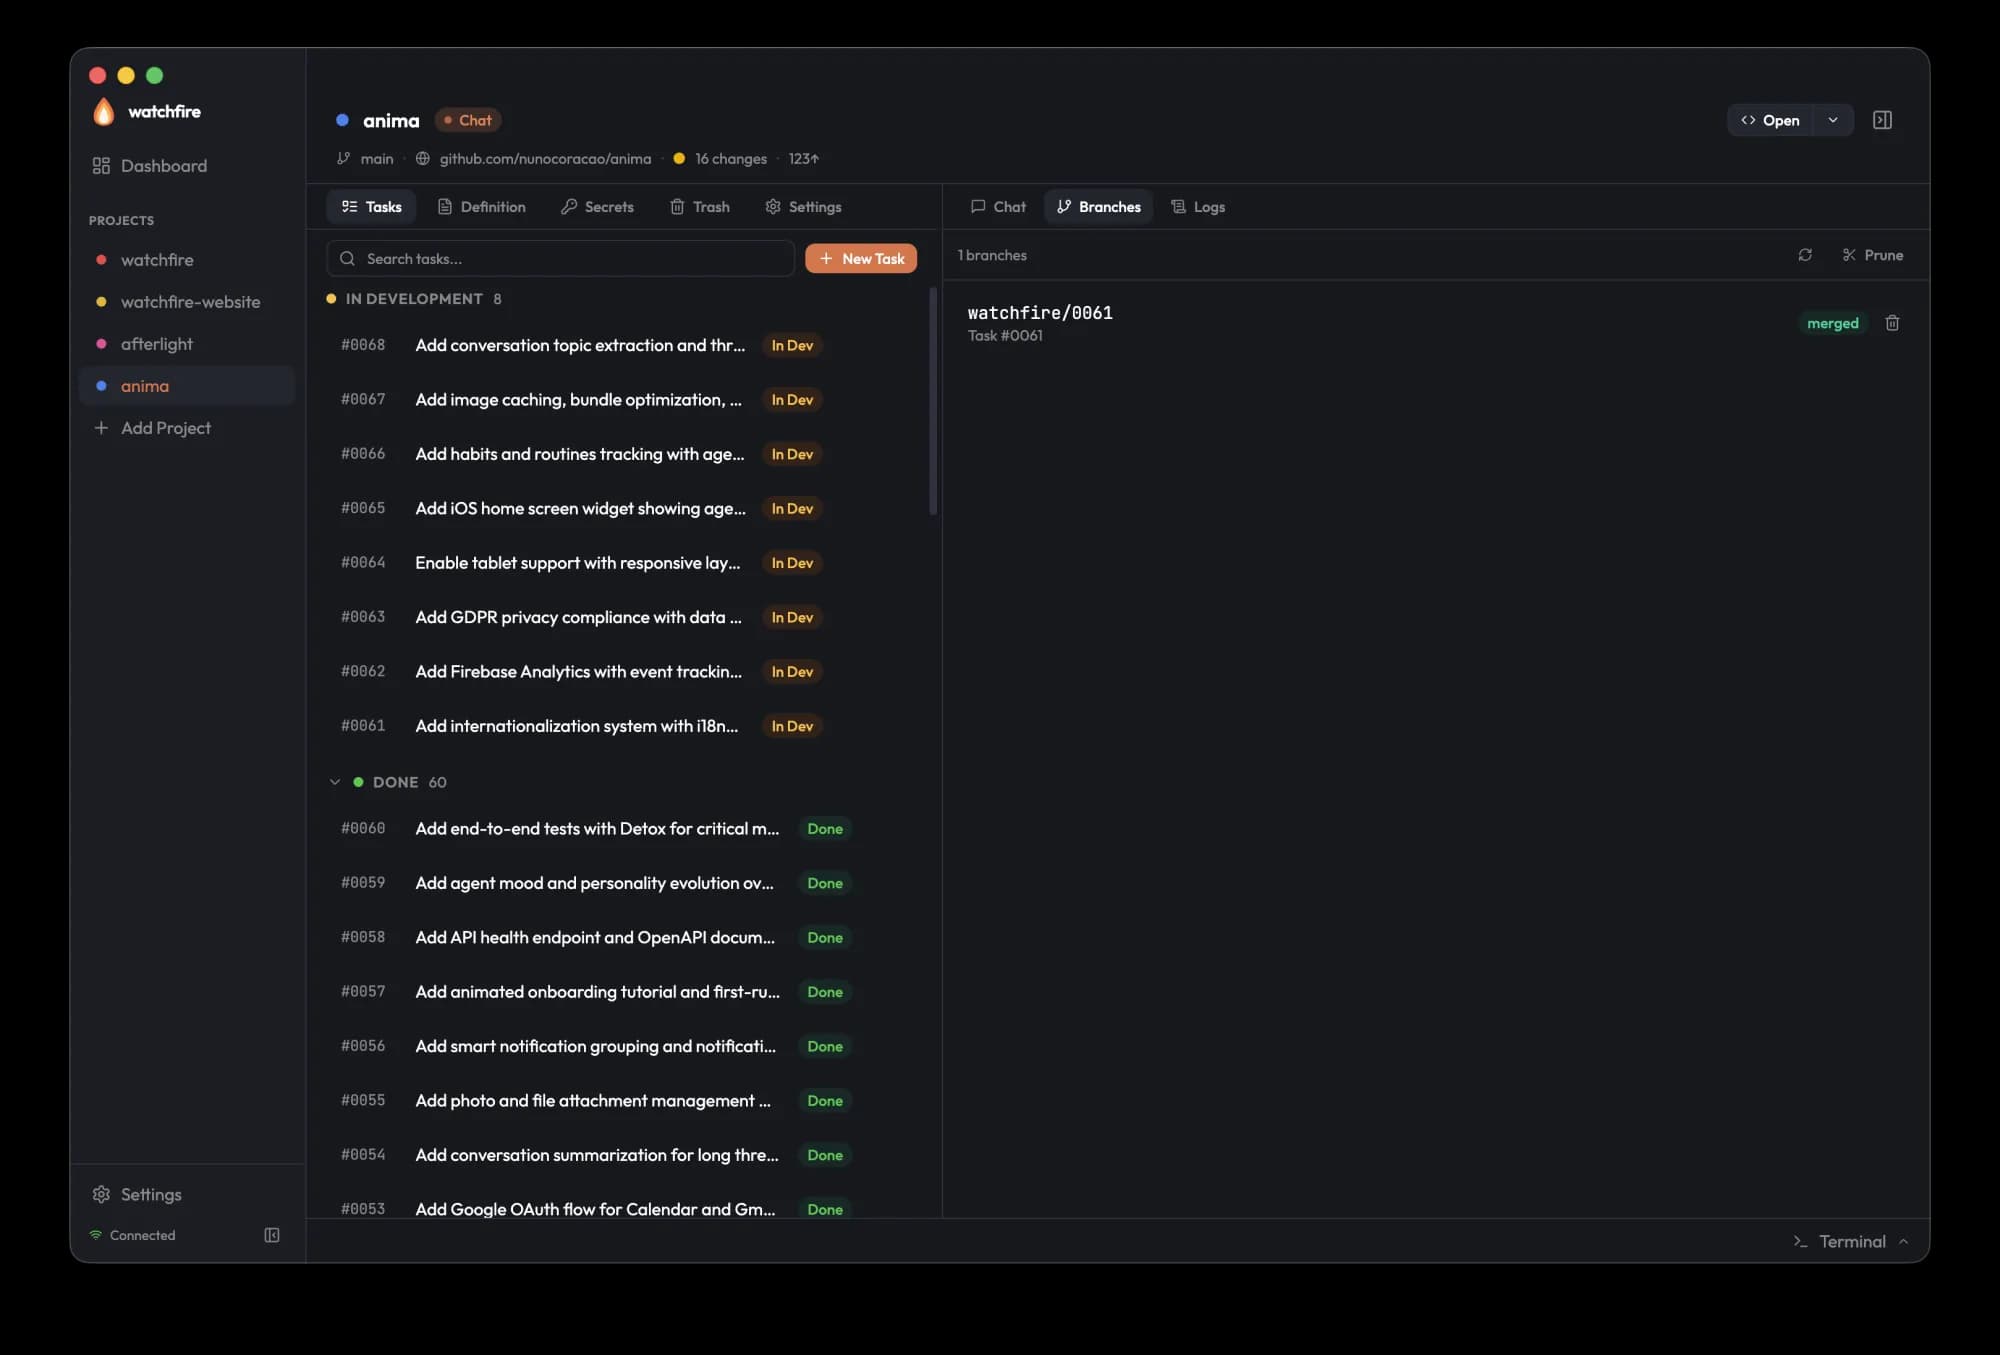This screenshot has height=1355, width=2000.
Task: Click the blue anima project dot in header
Action: click(342, 120)
